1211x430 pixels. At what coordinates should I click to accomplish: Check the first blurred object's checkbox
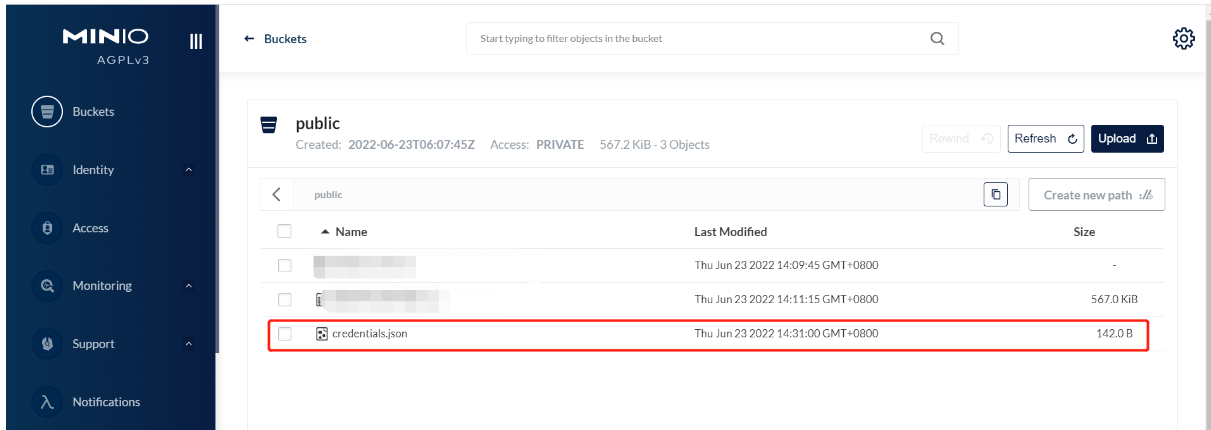click(285, 266)
